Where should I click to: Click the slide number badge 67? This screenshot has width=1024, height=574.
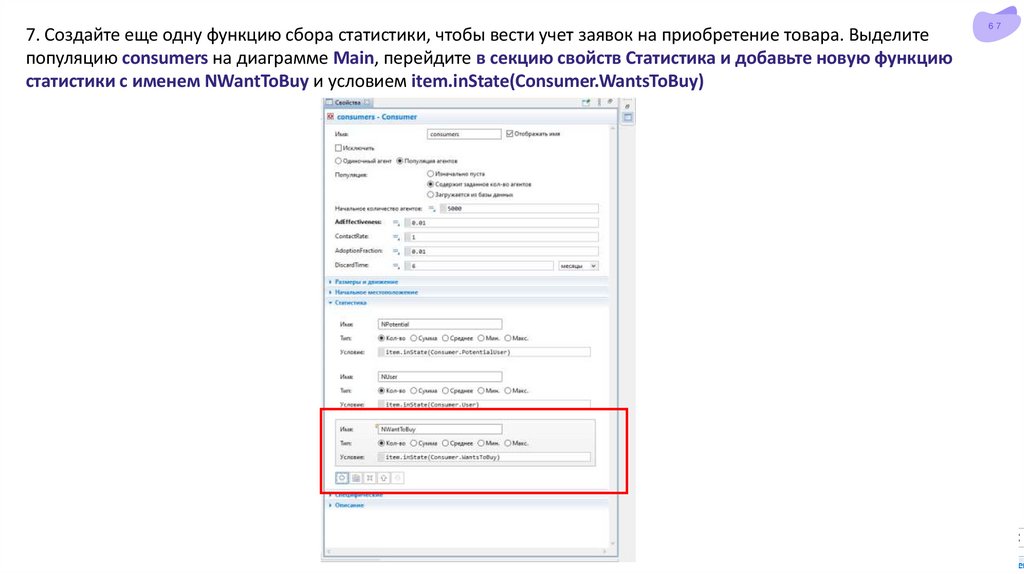(995, 26)
